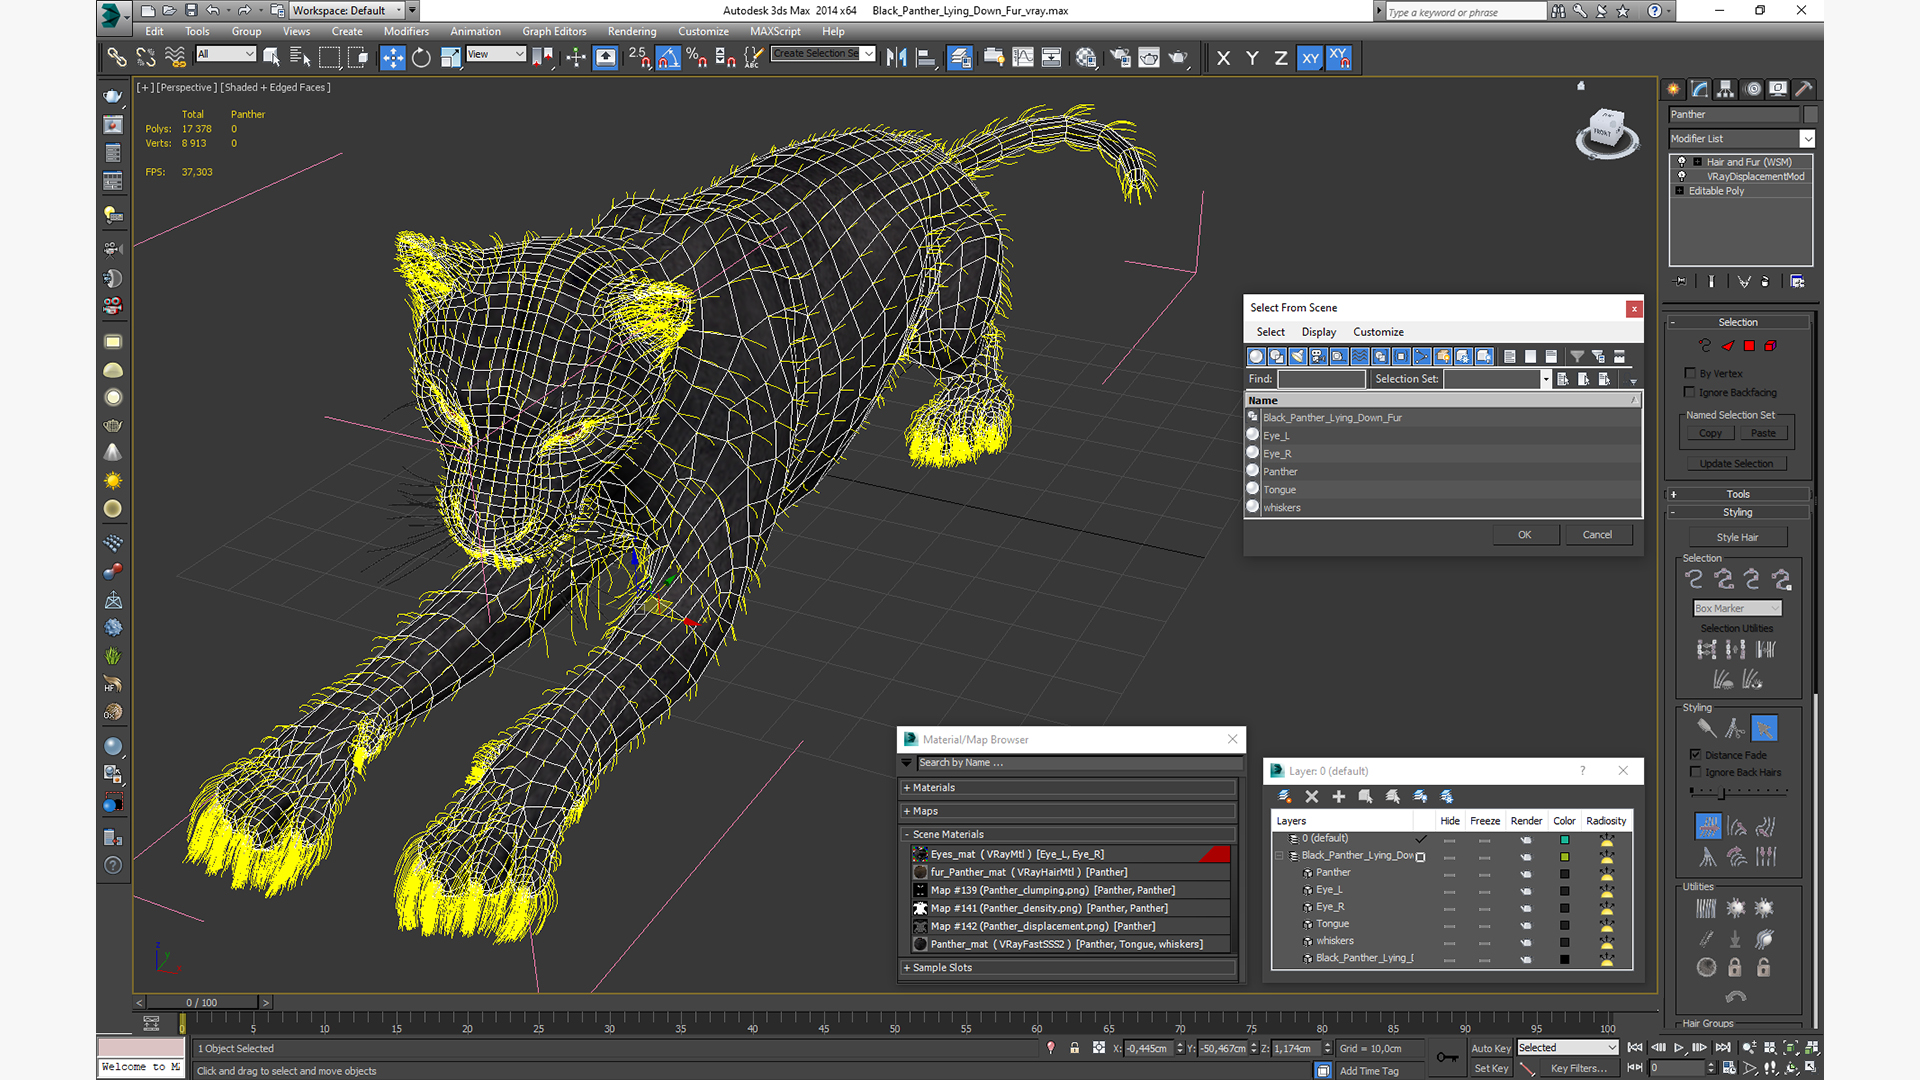Toggle Freeze for Tongue layer row
Viewport: 1920px width, 1080px height.
1484,925
